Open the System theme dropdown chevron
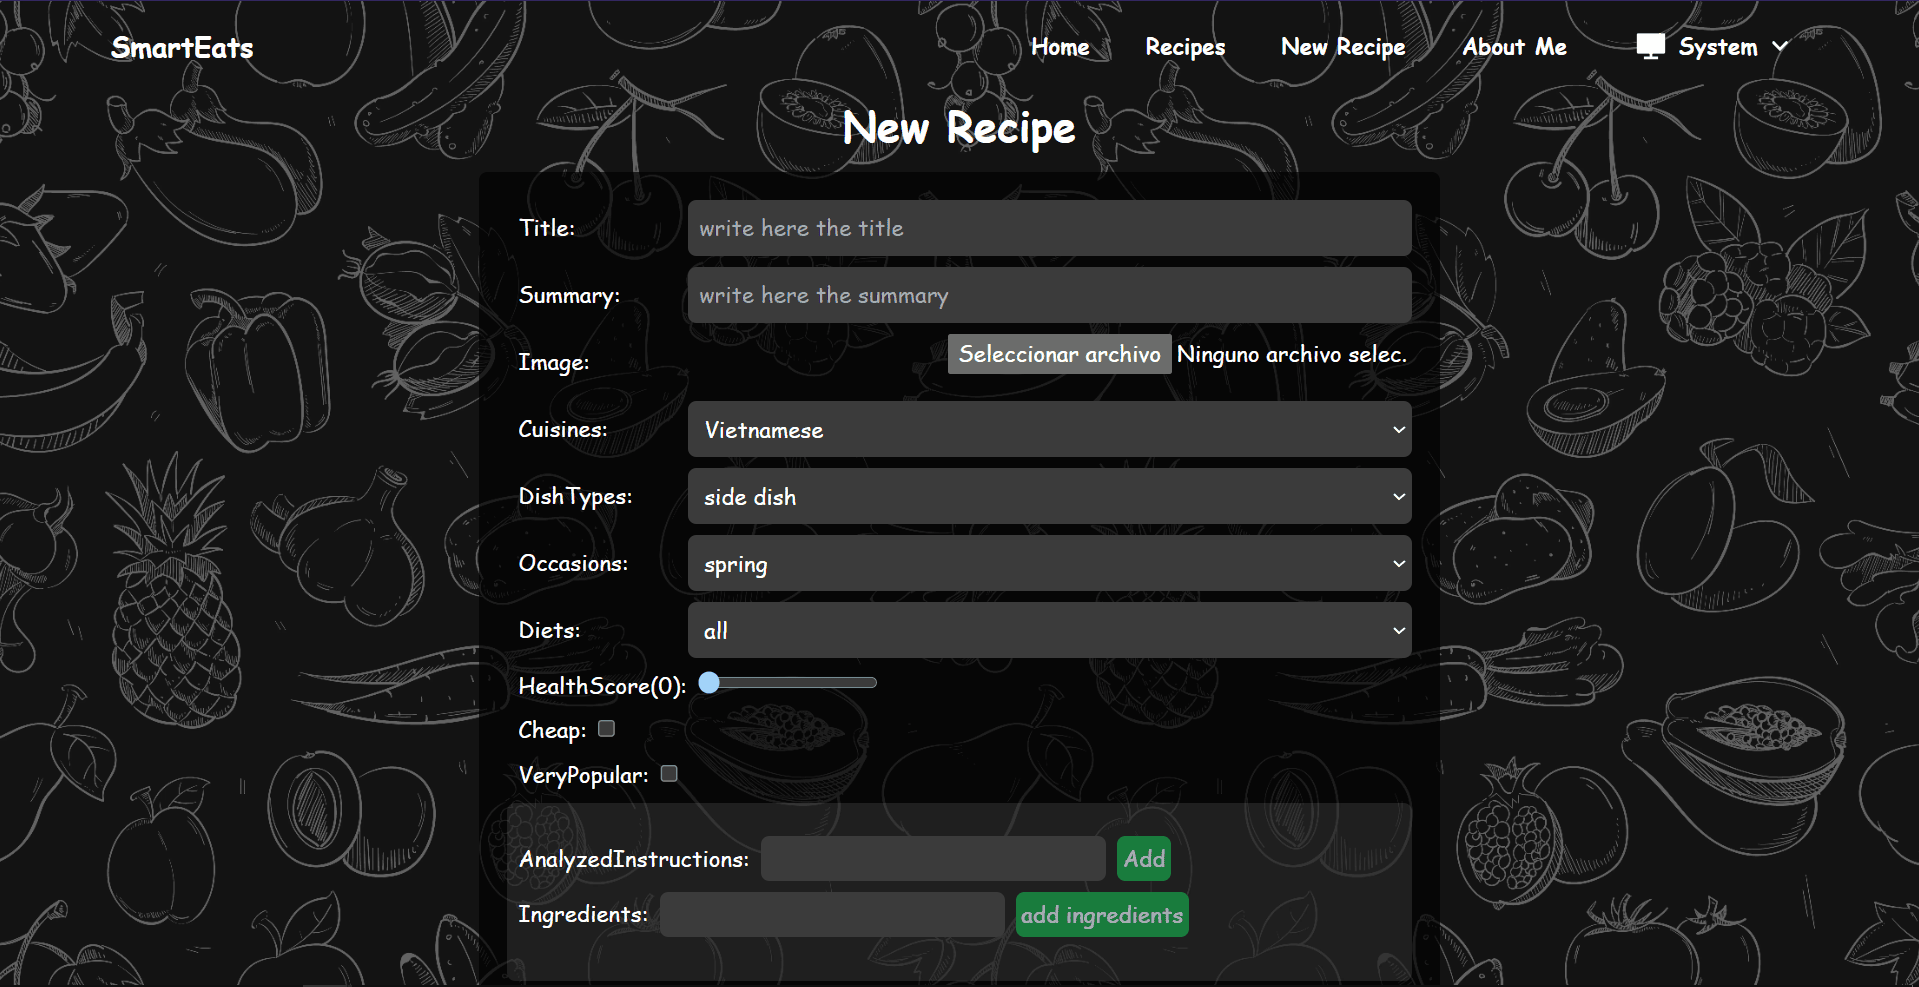This screenshot has height=987, width=1919. pos(1780,47)
